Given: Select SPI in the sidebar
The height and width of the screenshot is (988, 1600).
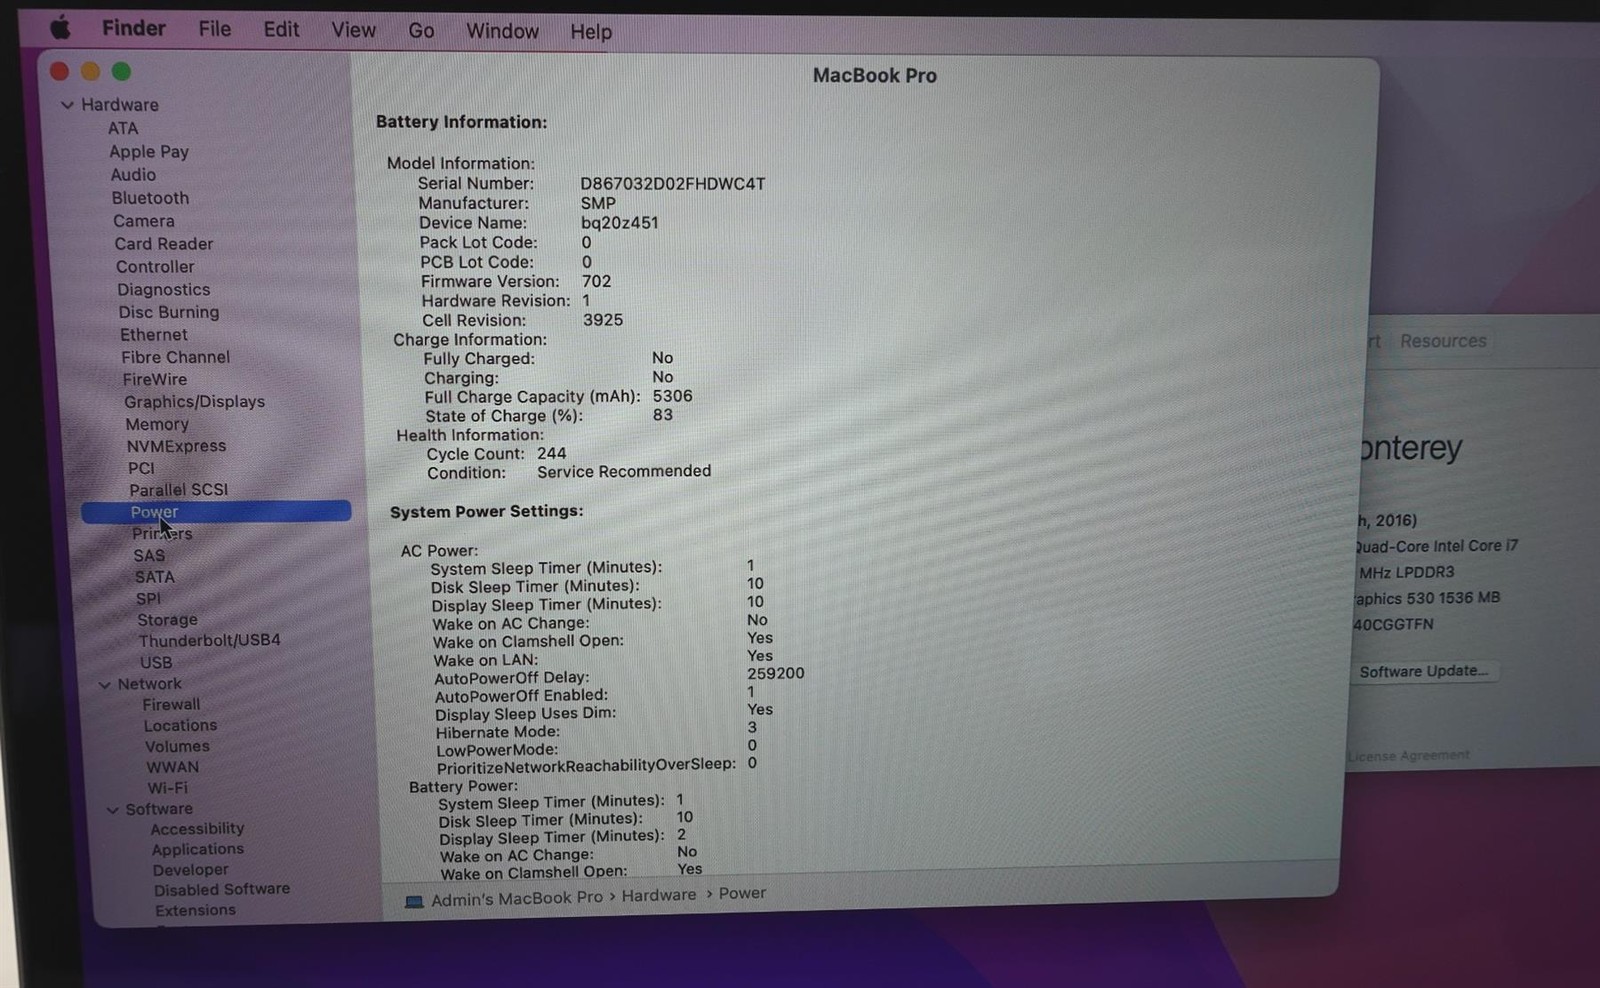Looking at the screenshot, I should tap(148, 599).
